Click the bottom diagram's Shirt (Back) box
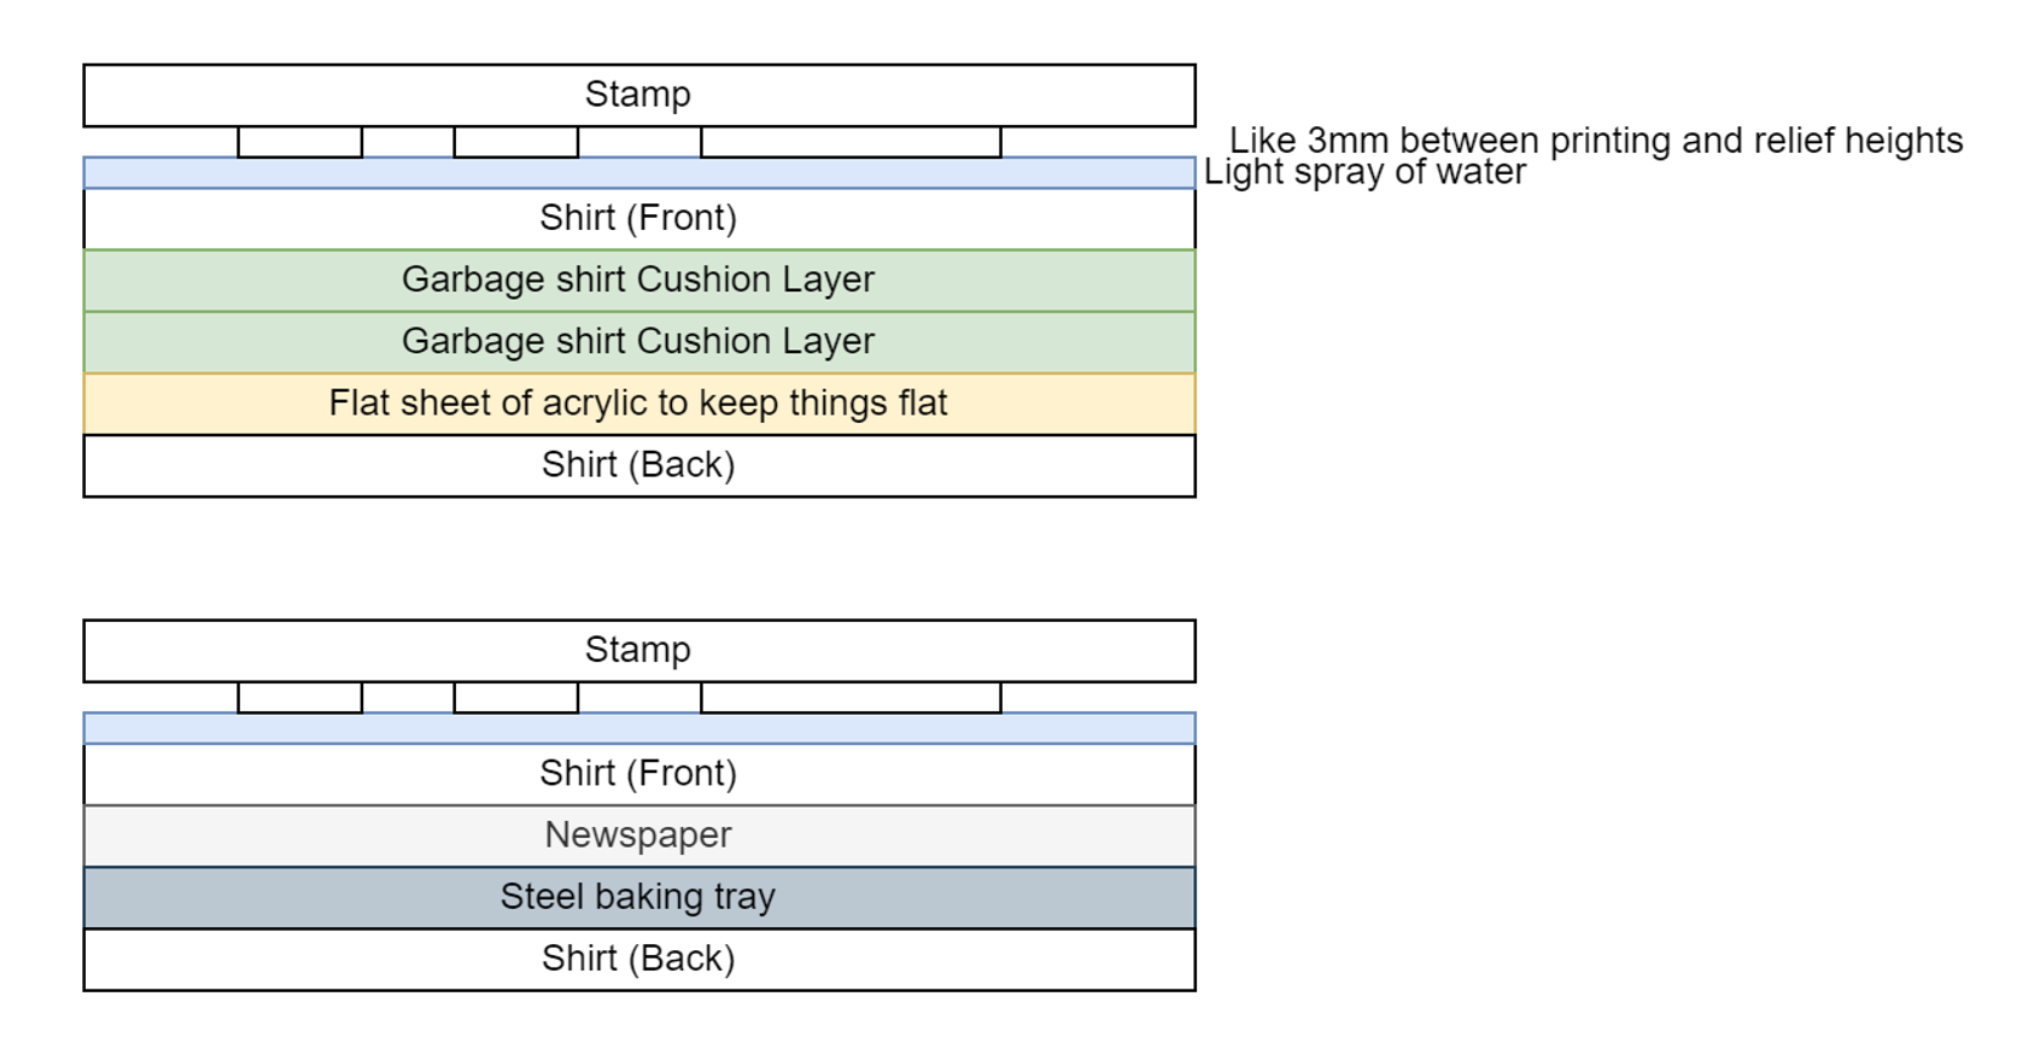The width and height of the screenshot is (2040, 1046). pos(639,960)
